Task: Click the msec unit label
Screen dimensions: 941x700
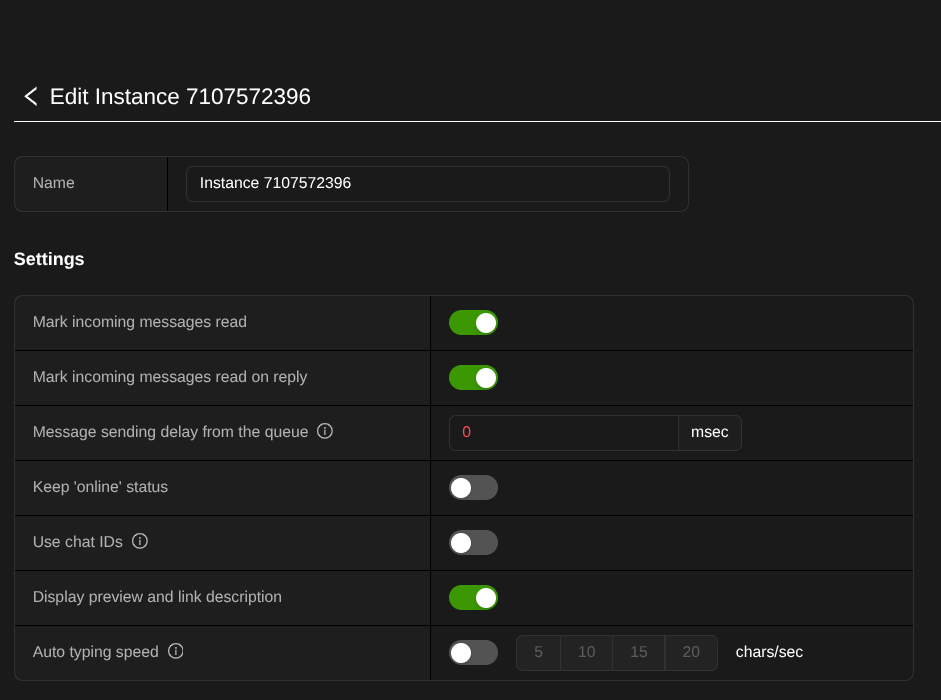Action: [x=710, y=433]
